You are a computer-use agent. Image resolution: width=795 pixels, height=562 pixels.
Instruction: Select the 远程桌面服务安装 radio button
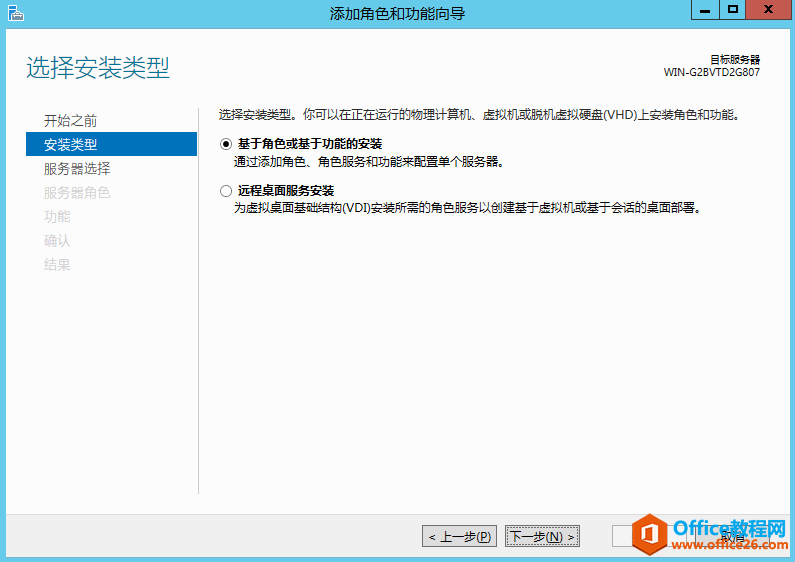[225, 191]
